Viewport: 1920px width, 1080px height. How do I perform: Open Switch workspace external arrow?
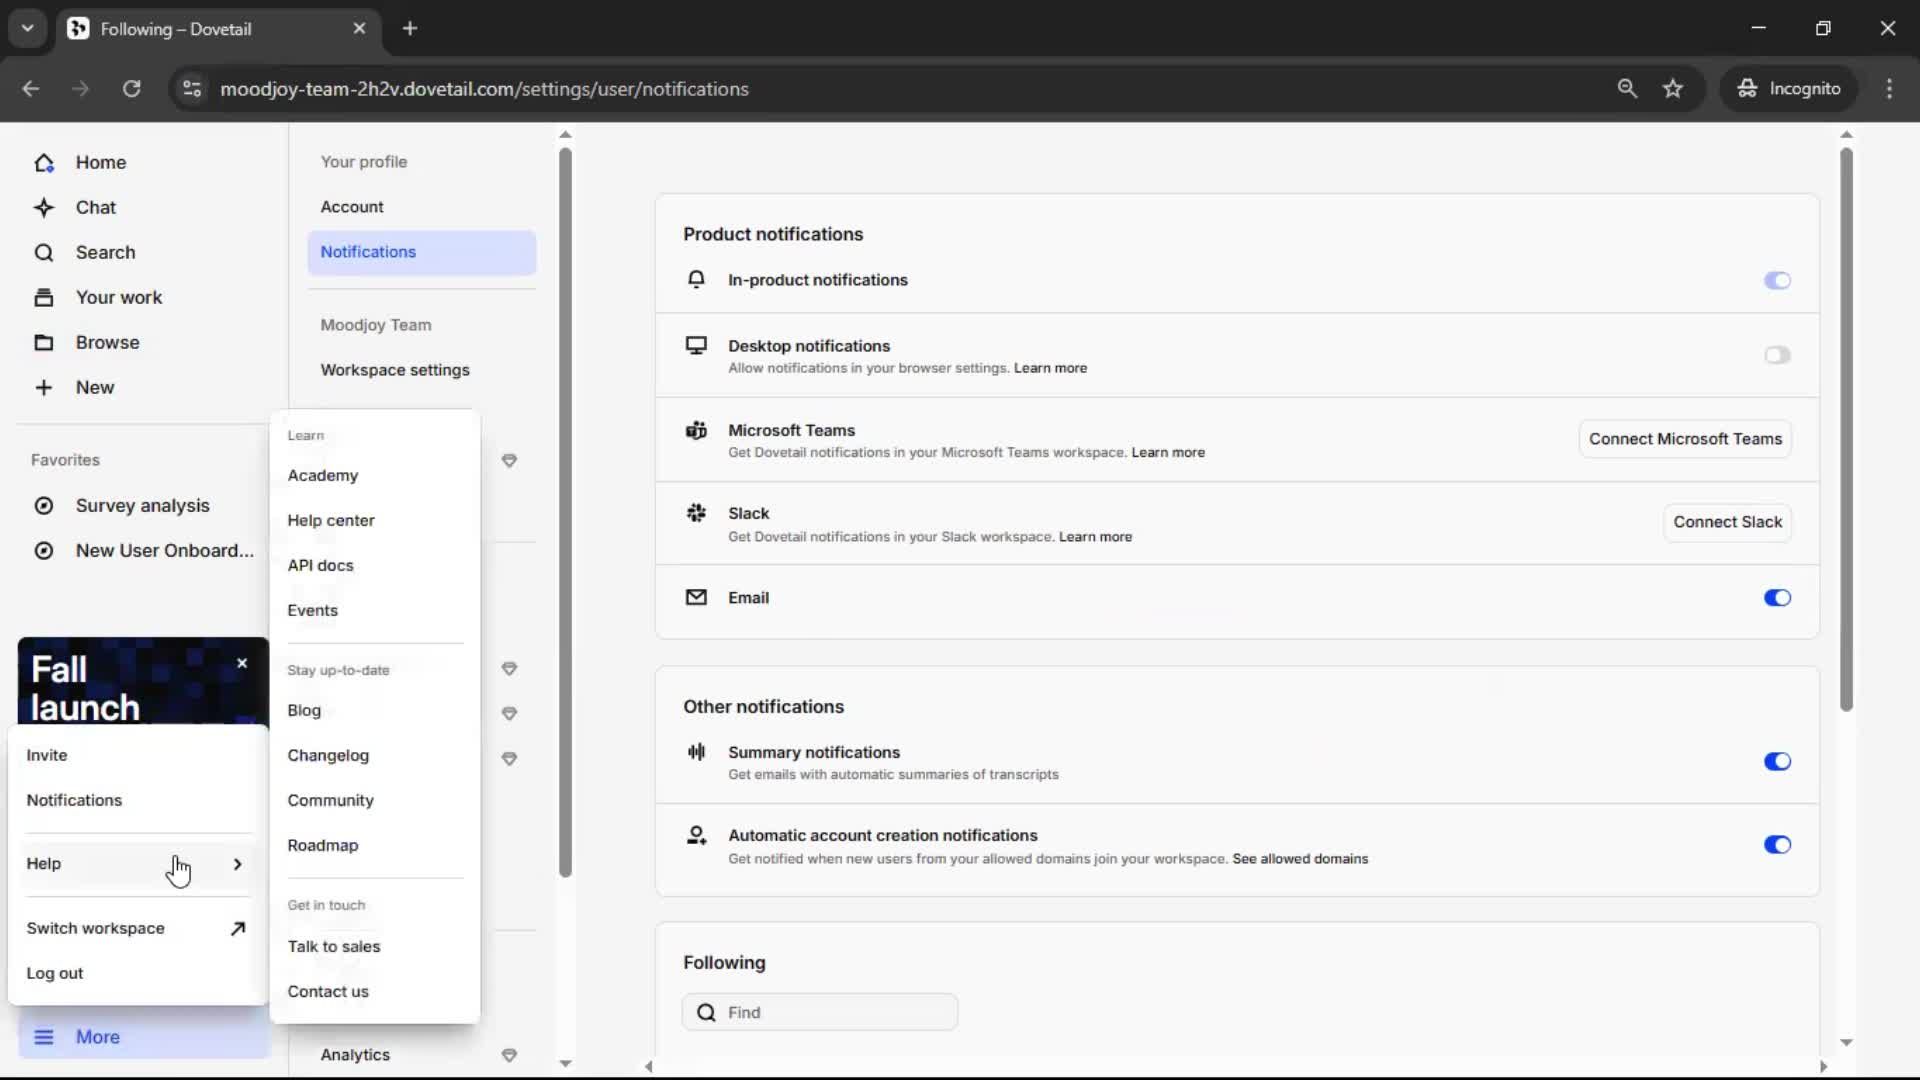237,929
